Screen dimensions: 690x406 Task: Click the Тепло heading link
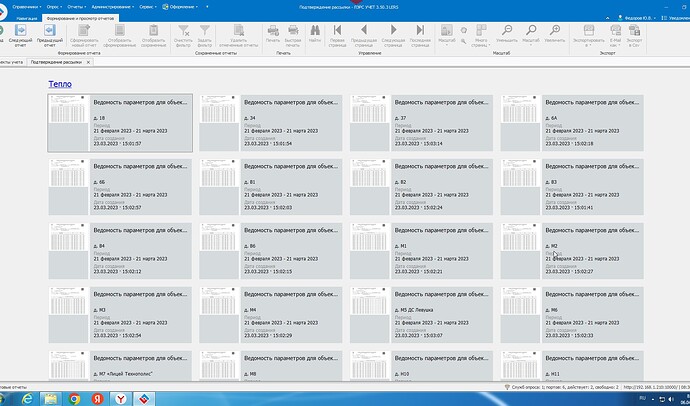[60, 84]
